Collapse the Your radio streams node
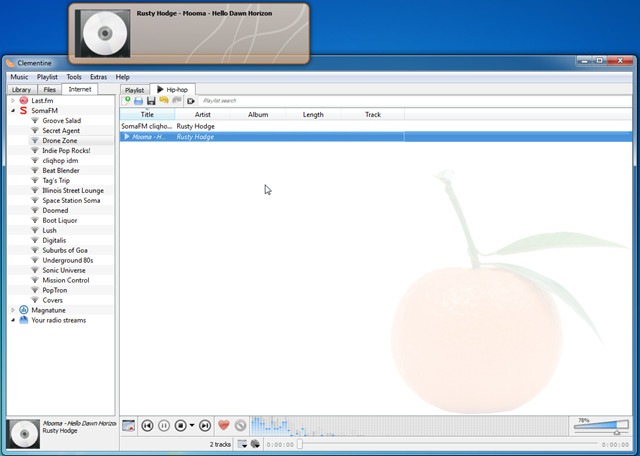This screenshot has width=640, height=456. [x=13, y=320]
